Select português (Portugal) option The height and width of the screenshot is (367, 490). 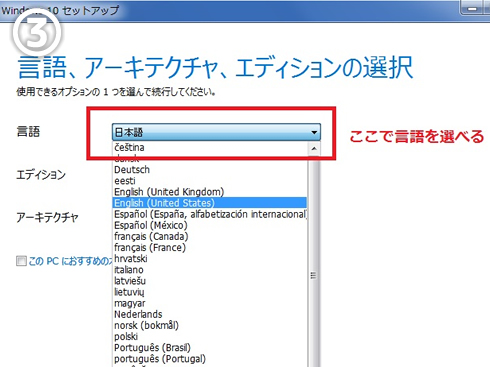210,359
